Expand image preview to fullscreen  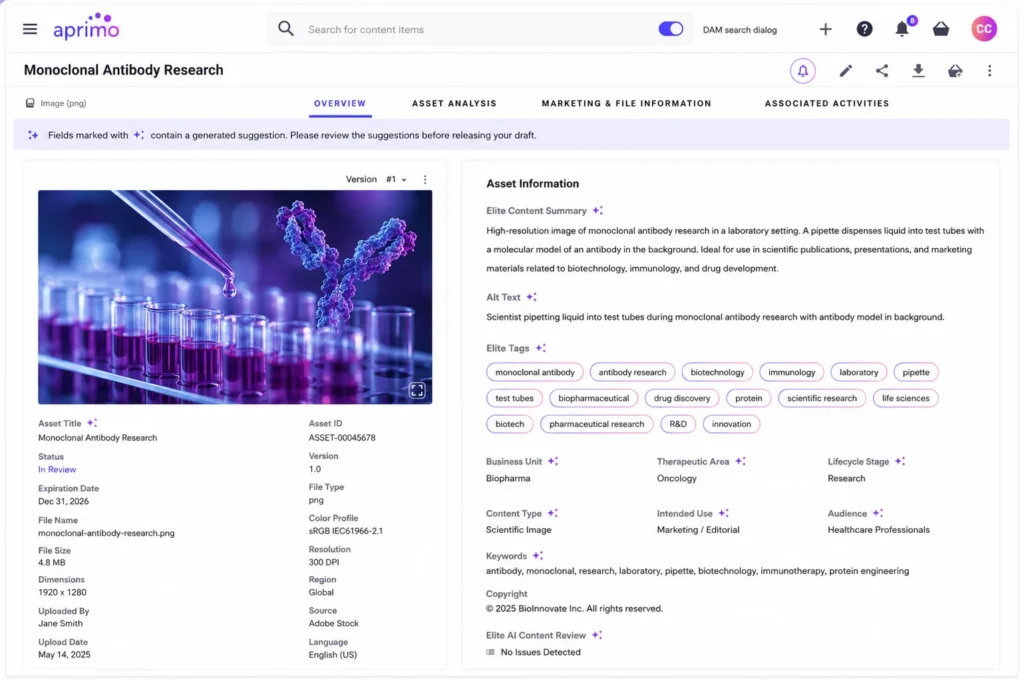[417, 391]
